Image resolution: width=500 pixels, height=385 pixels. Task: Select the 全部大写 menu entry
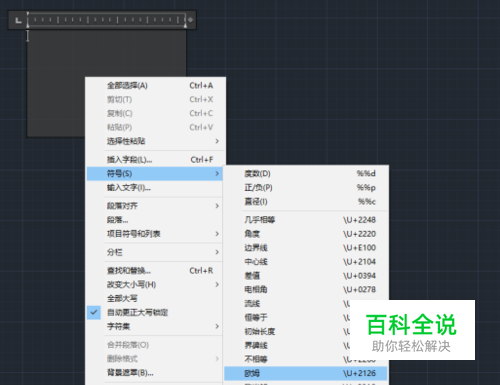click(x=155, y=299)
